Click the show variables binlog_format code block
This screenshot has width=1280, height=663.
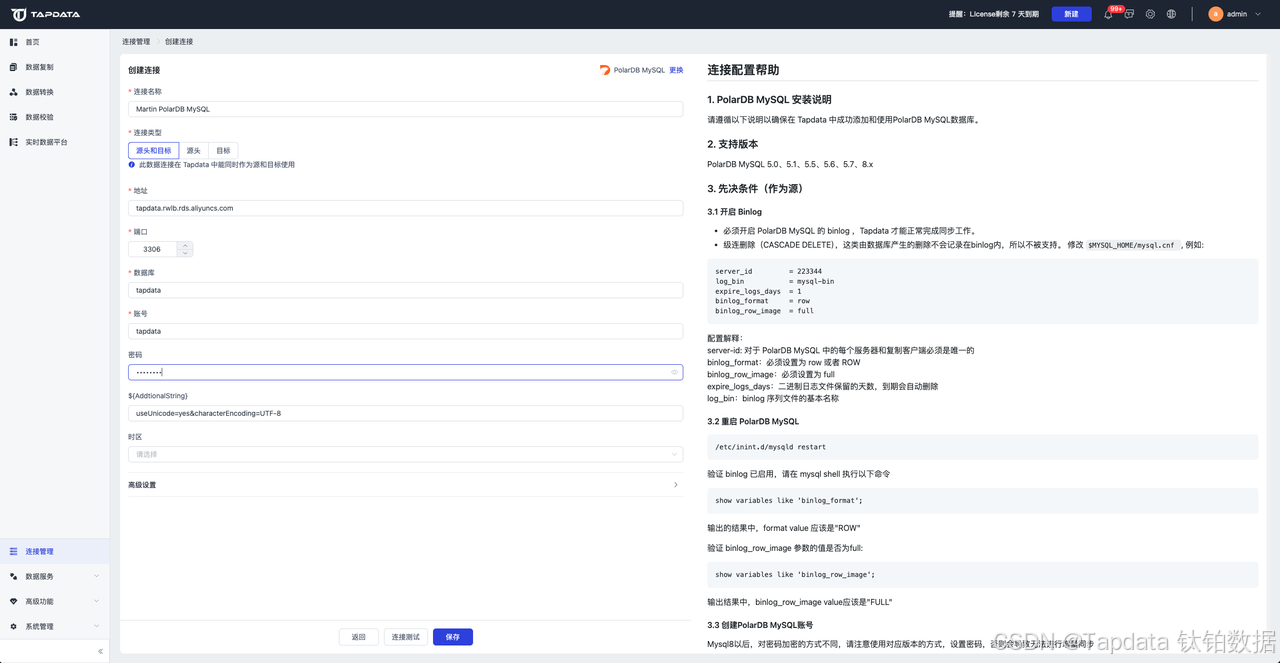point(982,500)
